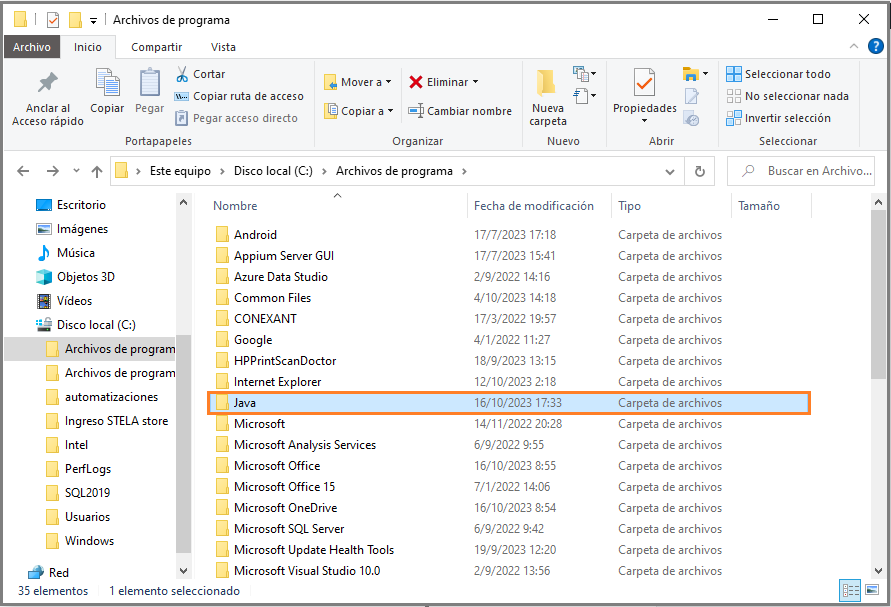891x607 pixels.
Task: Select the Google folder
Action: (x=244, y=340)
